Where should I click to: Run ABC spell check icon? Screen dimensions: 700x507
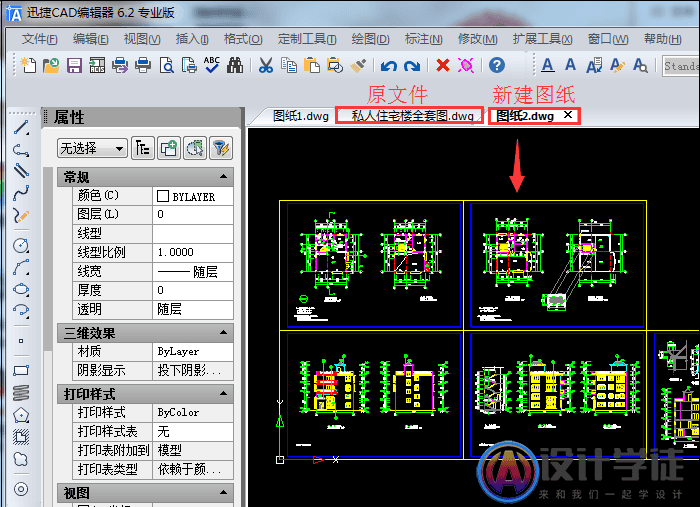pyautogui.click(x=212, y=65)
